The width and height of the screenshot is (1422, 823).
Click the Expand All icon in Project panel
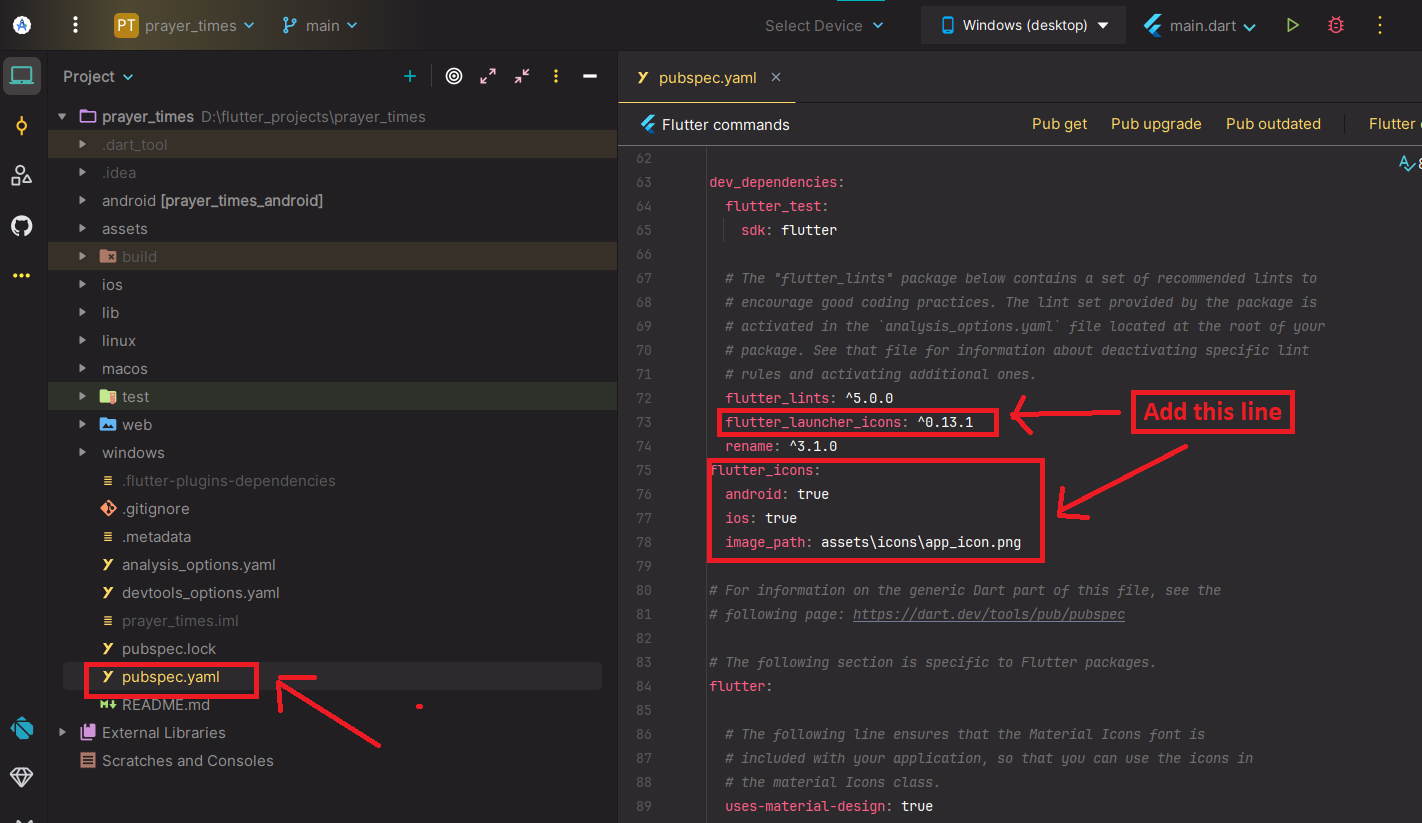coord(488,76)
